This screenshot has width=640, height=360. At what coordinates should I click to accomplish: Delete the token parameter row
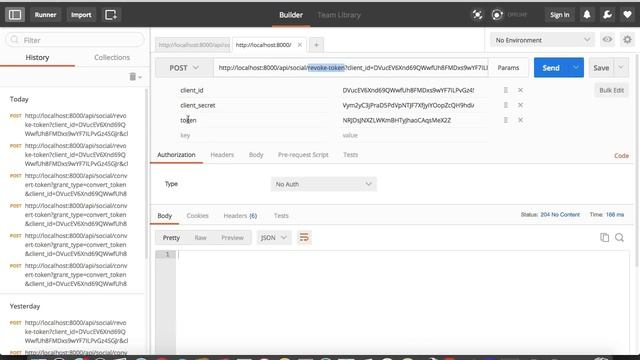point(520,120)
